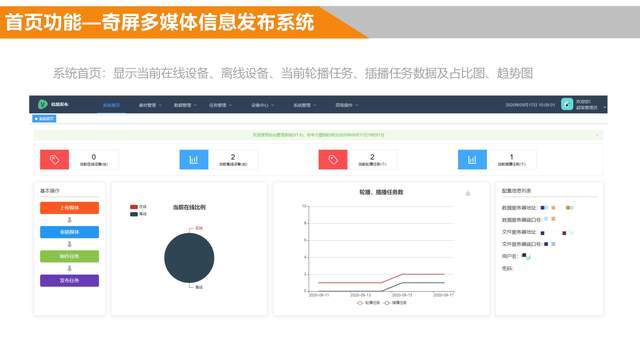Dismiss the green welcome notice banner
The image size is (640, 360).
[x=597, y=135]
